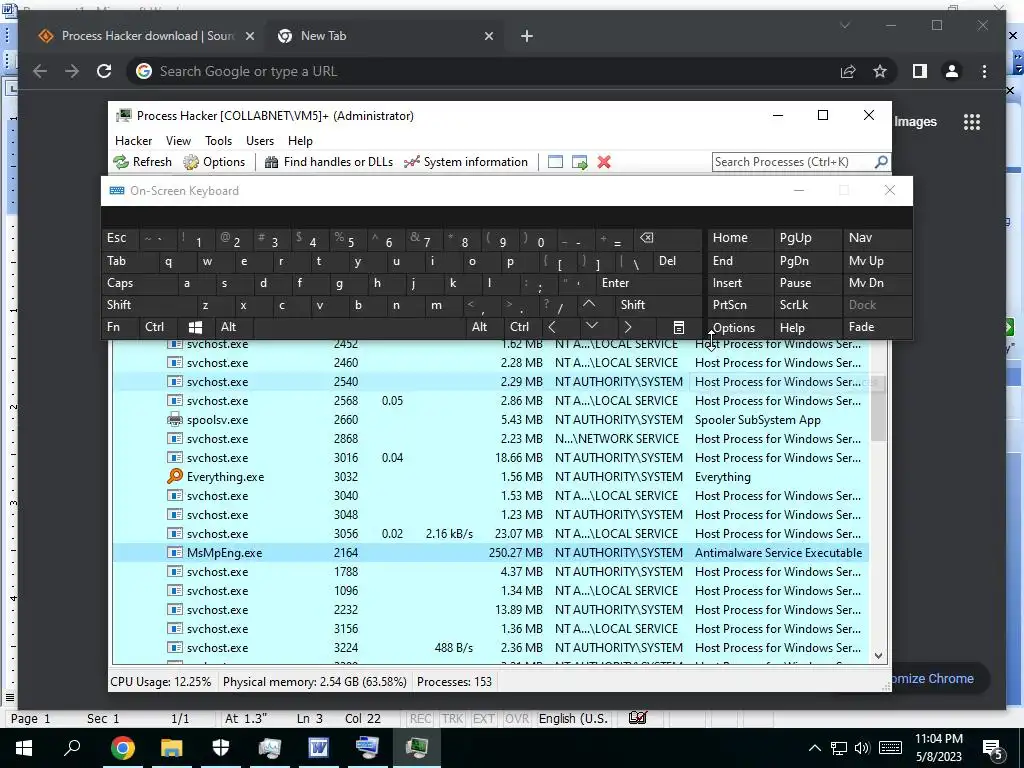Toggle left Alt key on On-Screen Keyboard
Image resolution: width=1024 pixels, height=768 pixels.
tap(233, 327)
